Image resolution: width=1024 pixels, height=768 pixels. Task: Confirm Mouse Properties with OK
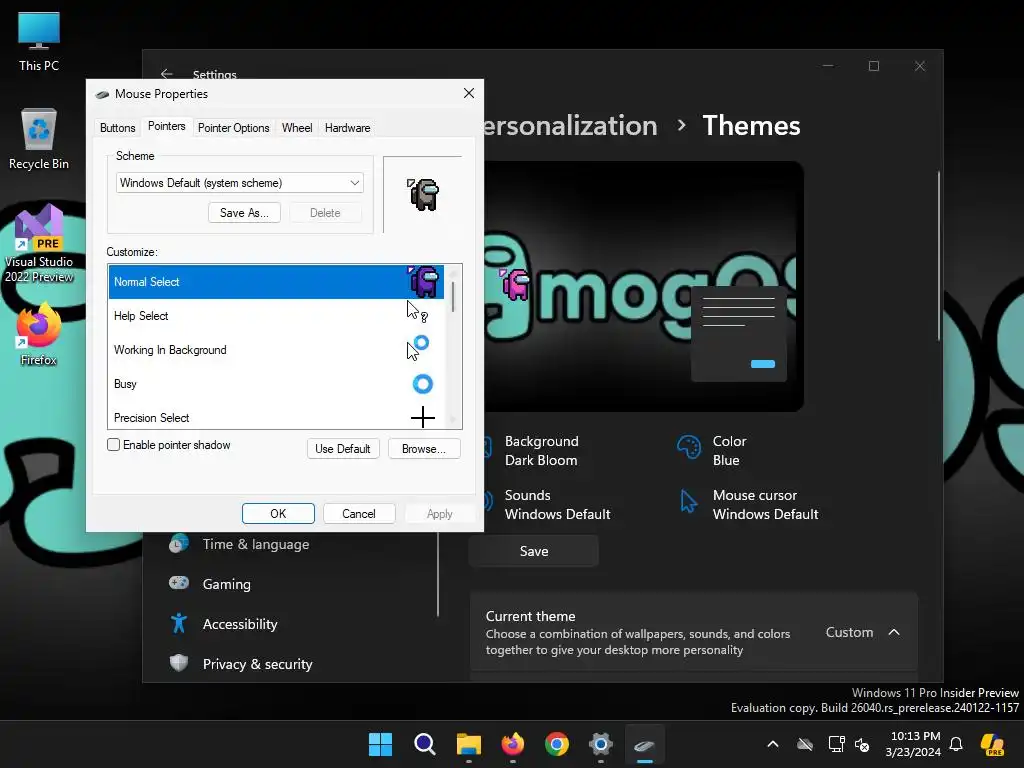point(278,513)
